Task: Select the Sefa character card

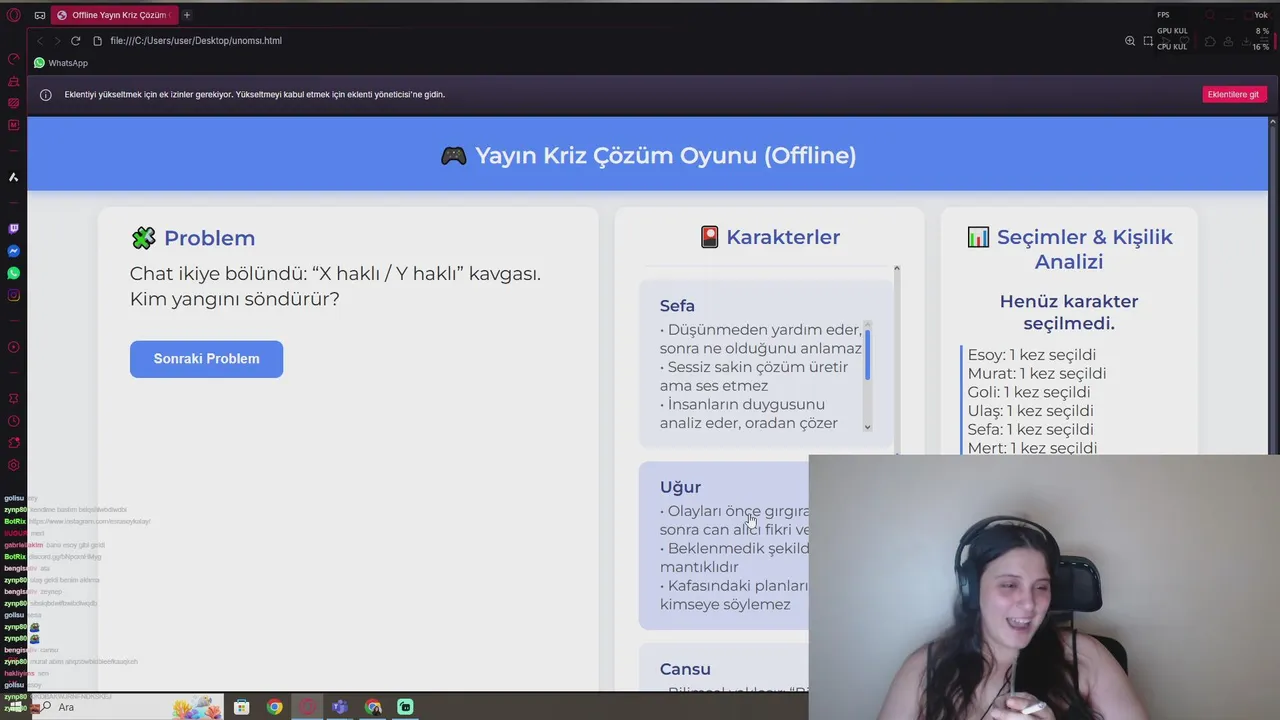Action: 765,363
